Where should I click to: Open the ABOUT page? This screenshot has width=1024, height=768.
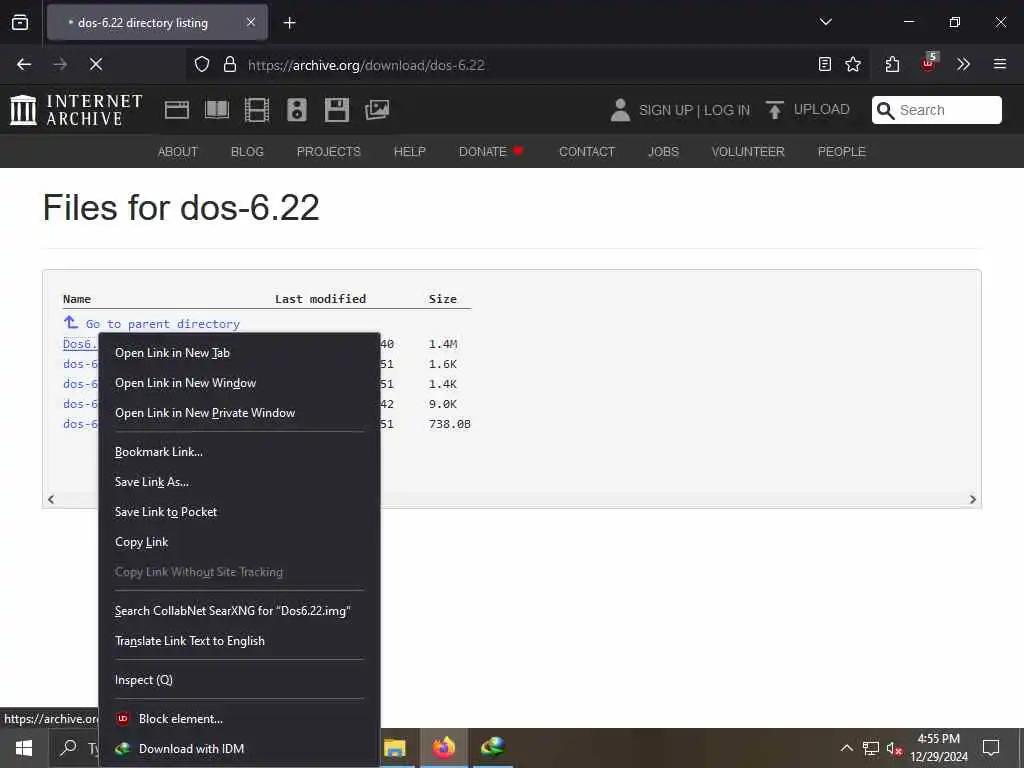(x=178, y=152)
